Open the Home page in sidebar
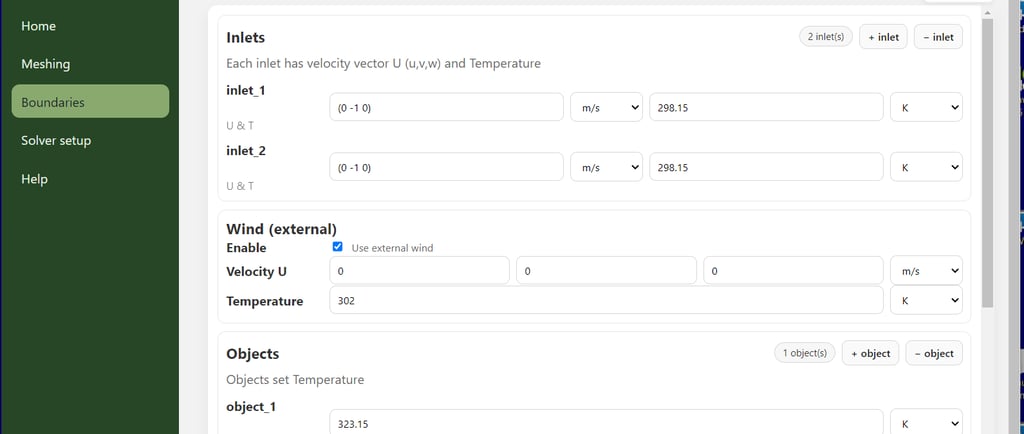The height and width of the screenshot is (434, 1024). tap(39, 26)
